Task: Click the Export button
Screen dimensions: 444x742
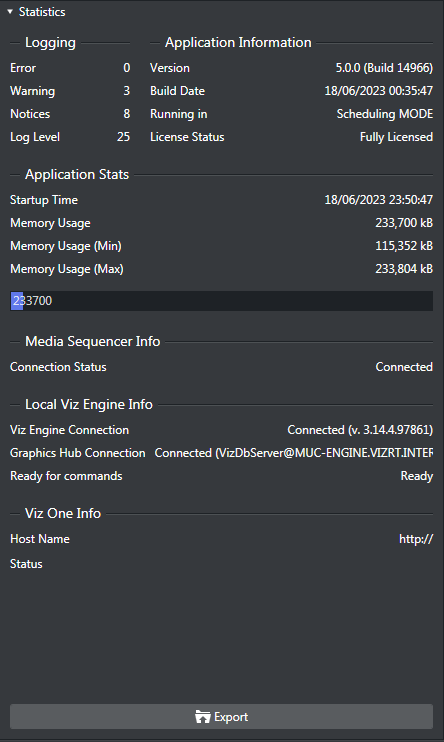Action: tap(222, 716)
